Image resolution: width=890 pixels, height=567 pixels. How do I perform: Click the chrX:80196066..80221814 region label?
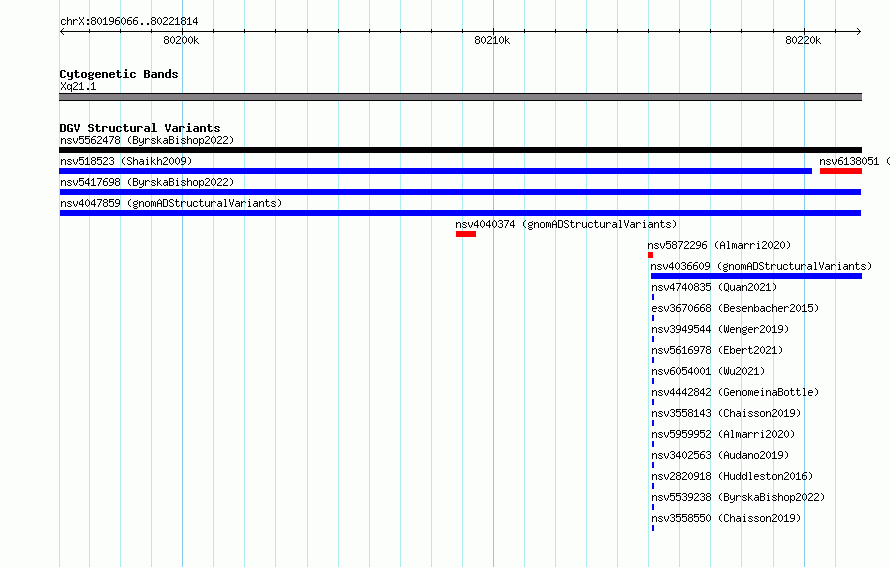pos(129,22)
